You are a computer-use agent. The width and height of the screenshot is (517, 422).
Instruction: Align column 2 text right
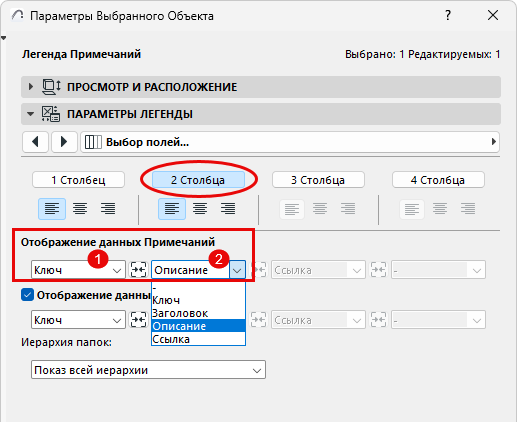pos(228,209)
